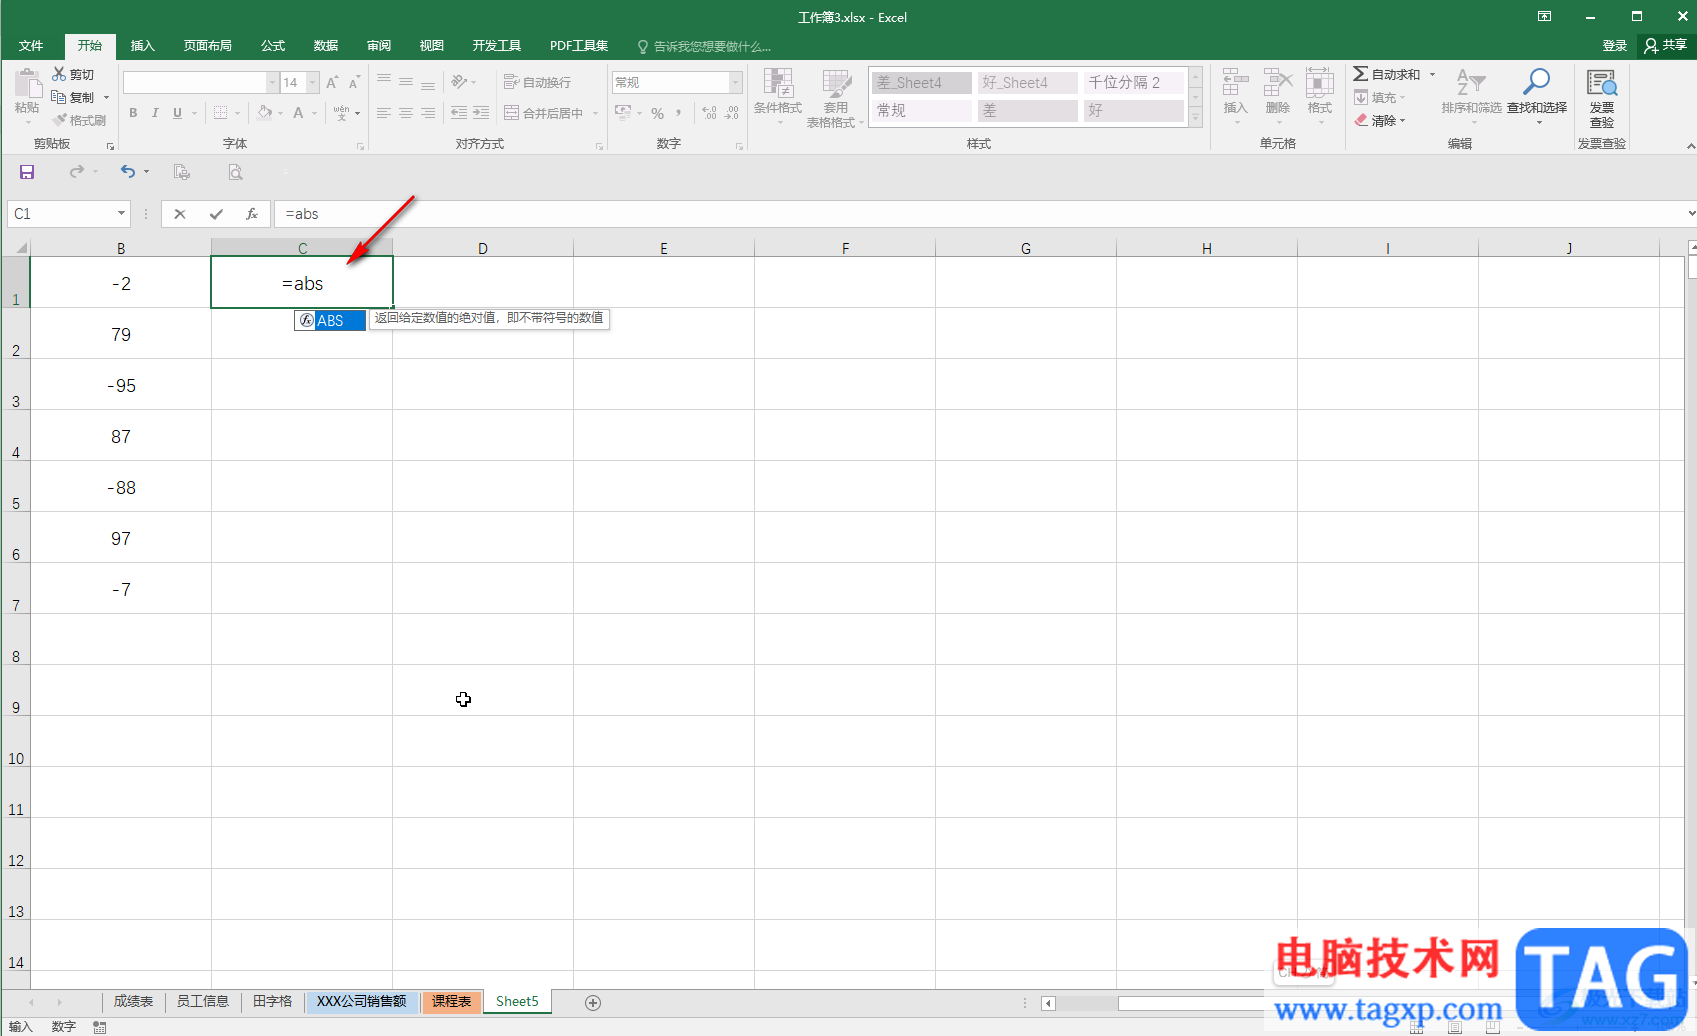
Task: Toggle middle vertical alignment
Action: click(x=406, y=82)
